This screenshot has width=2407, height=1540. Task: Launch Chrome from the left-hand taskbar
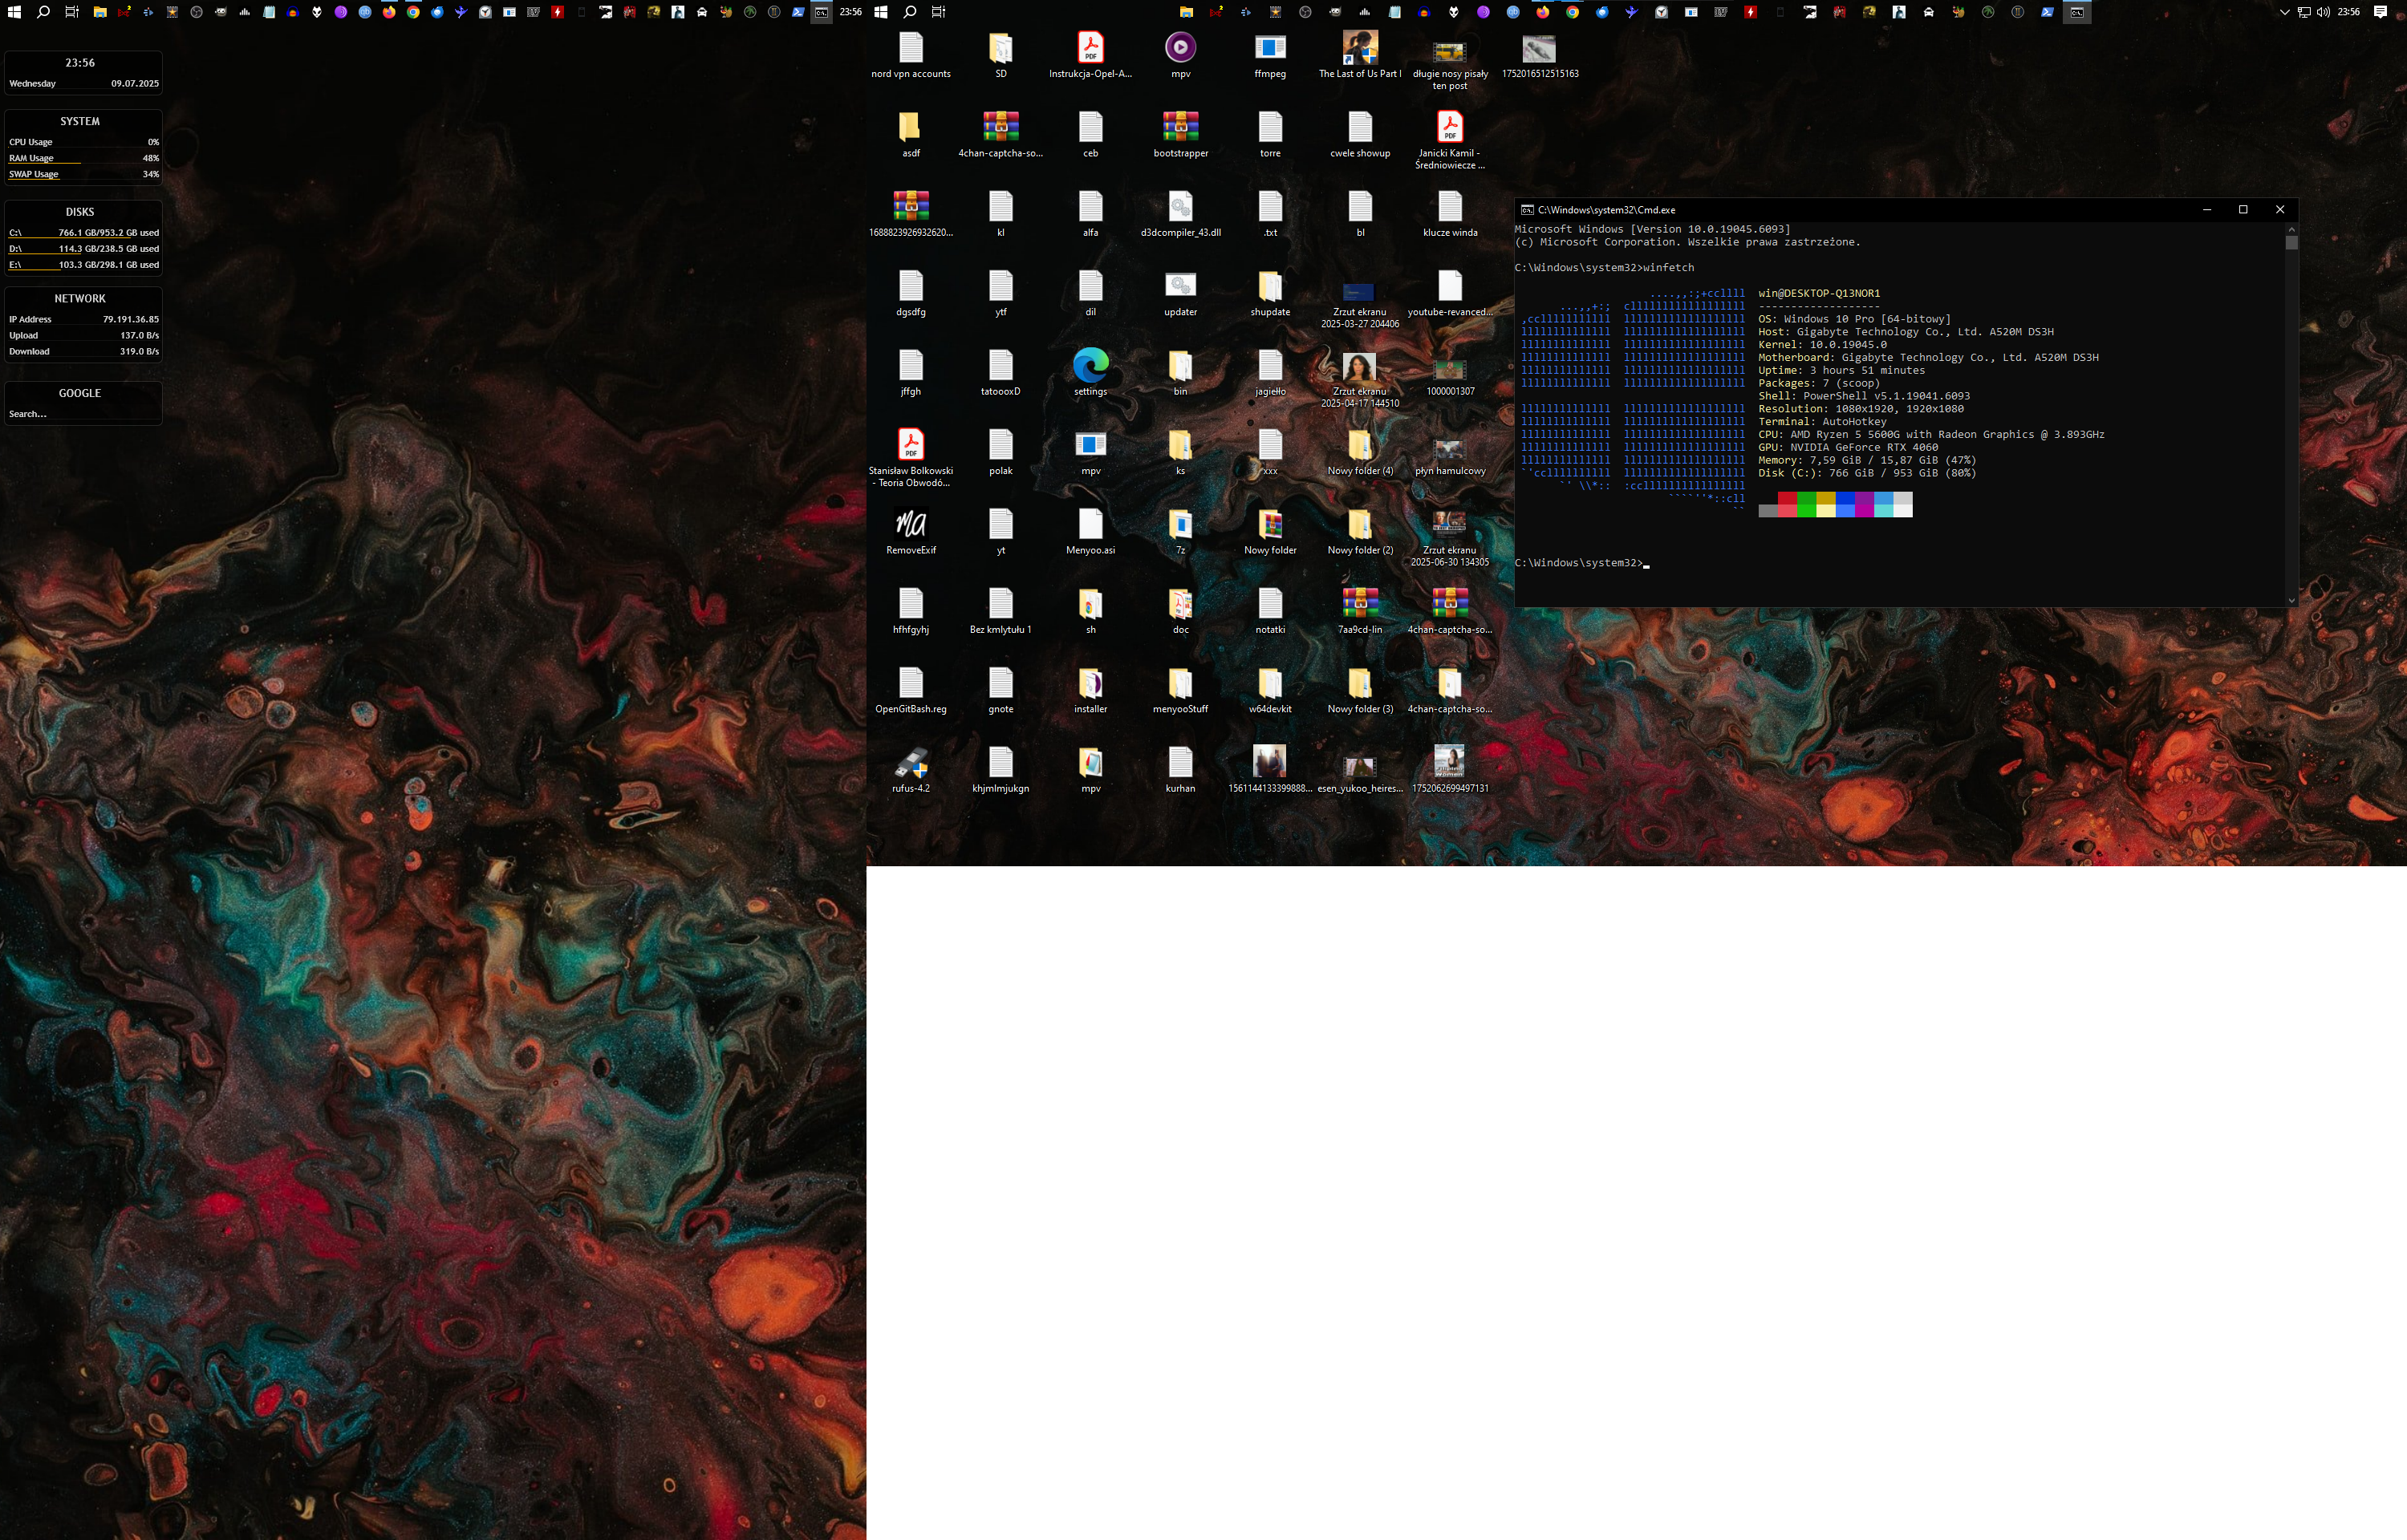[x=413, y=12]
